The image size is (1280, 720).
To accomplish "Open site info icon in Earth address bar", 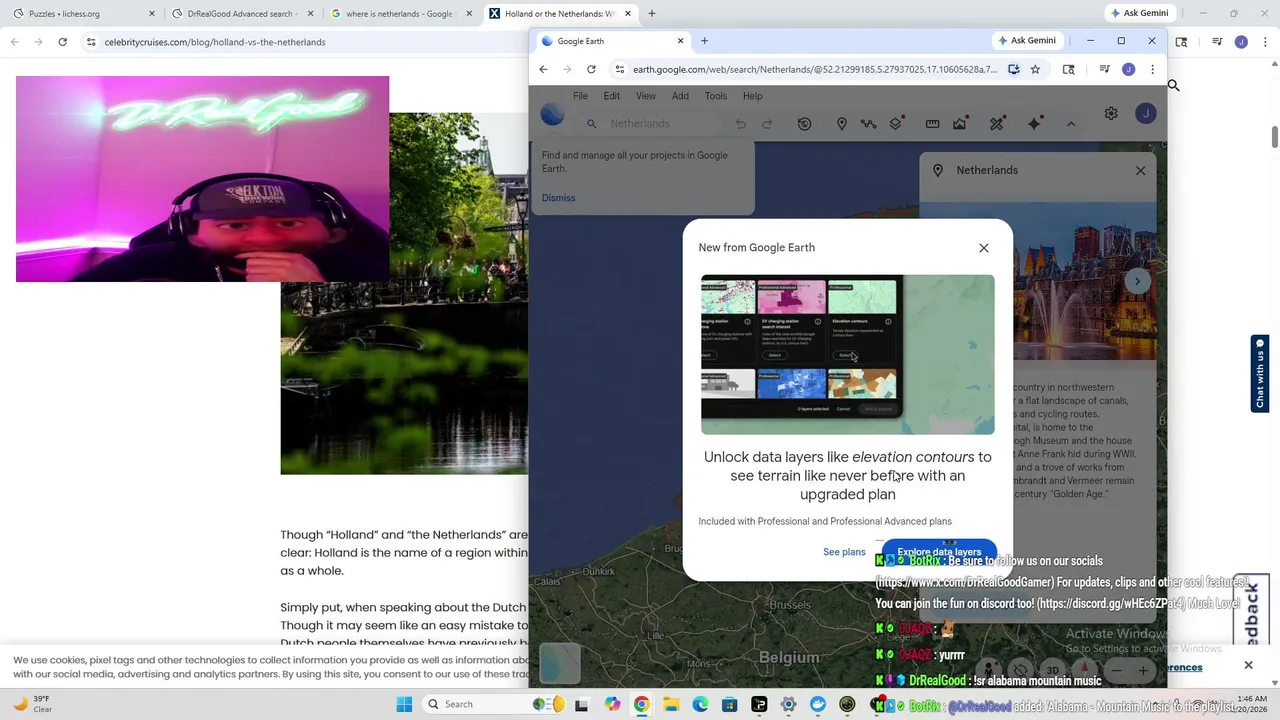I will pos(620,69).
